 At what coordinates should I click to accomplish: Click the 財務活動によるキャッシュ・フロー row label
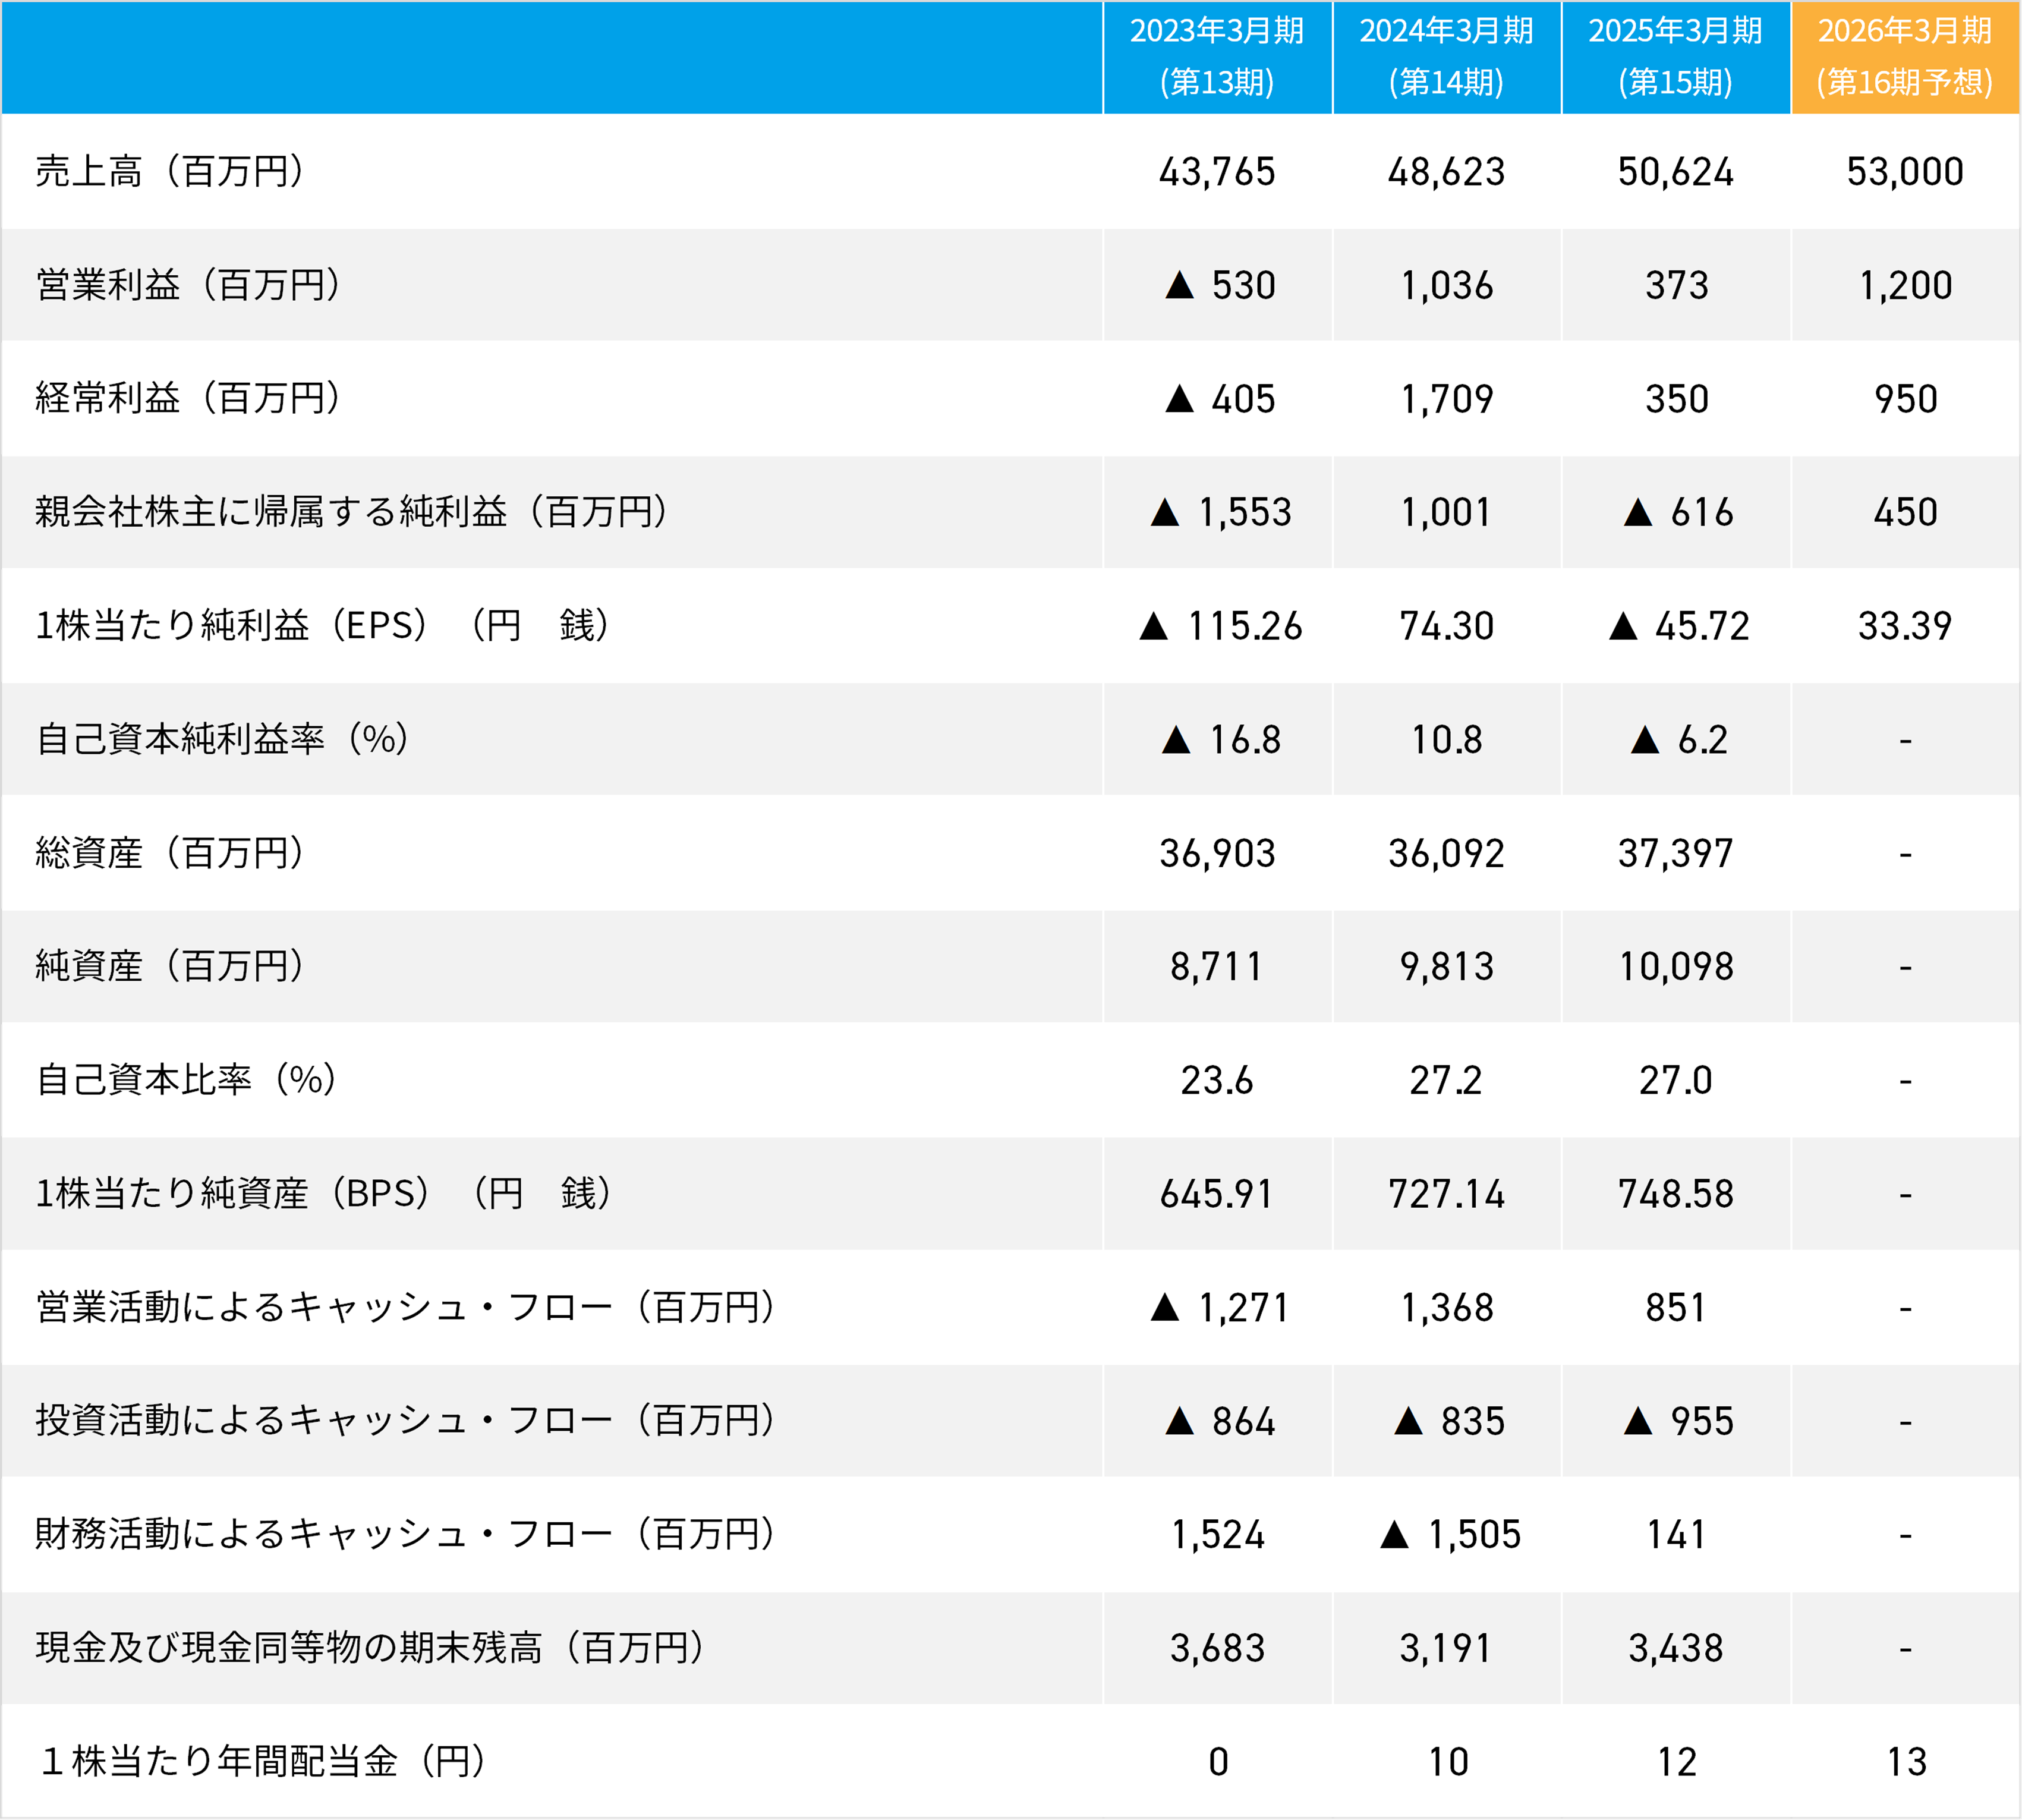click(x=405, y=1534)
